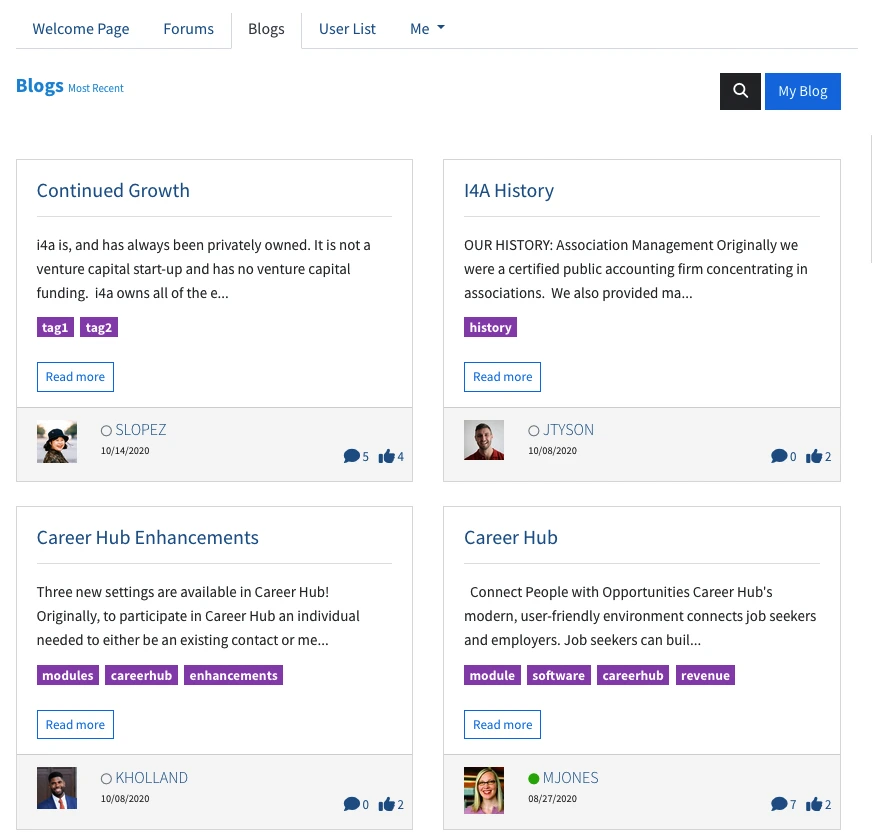872x838 pixels.
Task: View comments on Continued Growth post
Action: click(x=353, y=456)
